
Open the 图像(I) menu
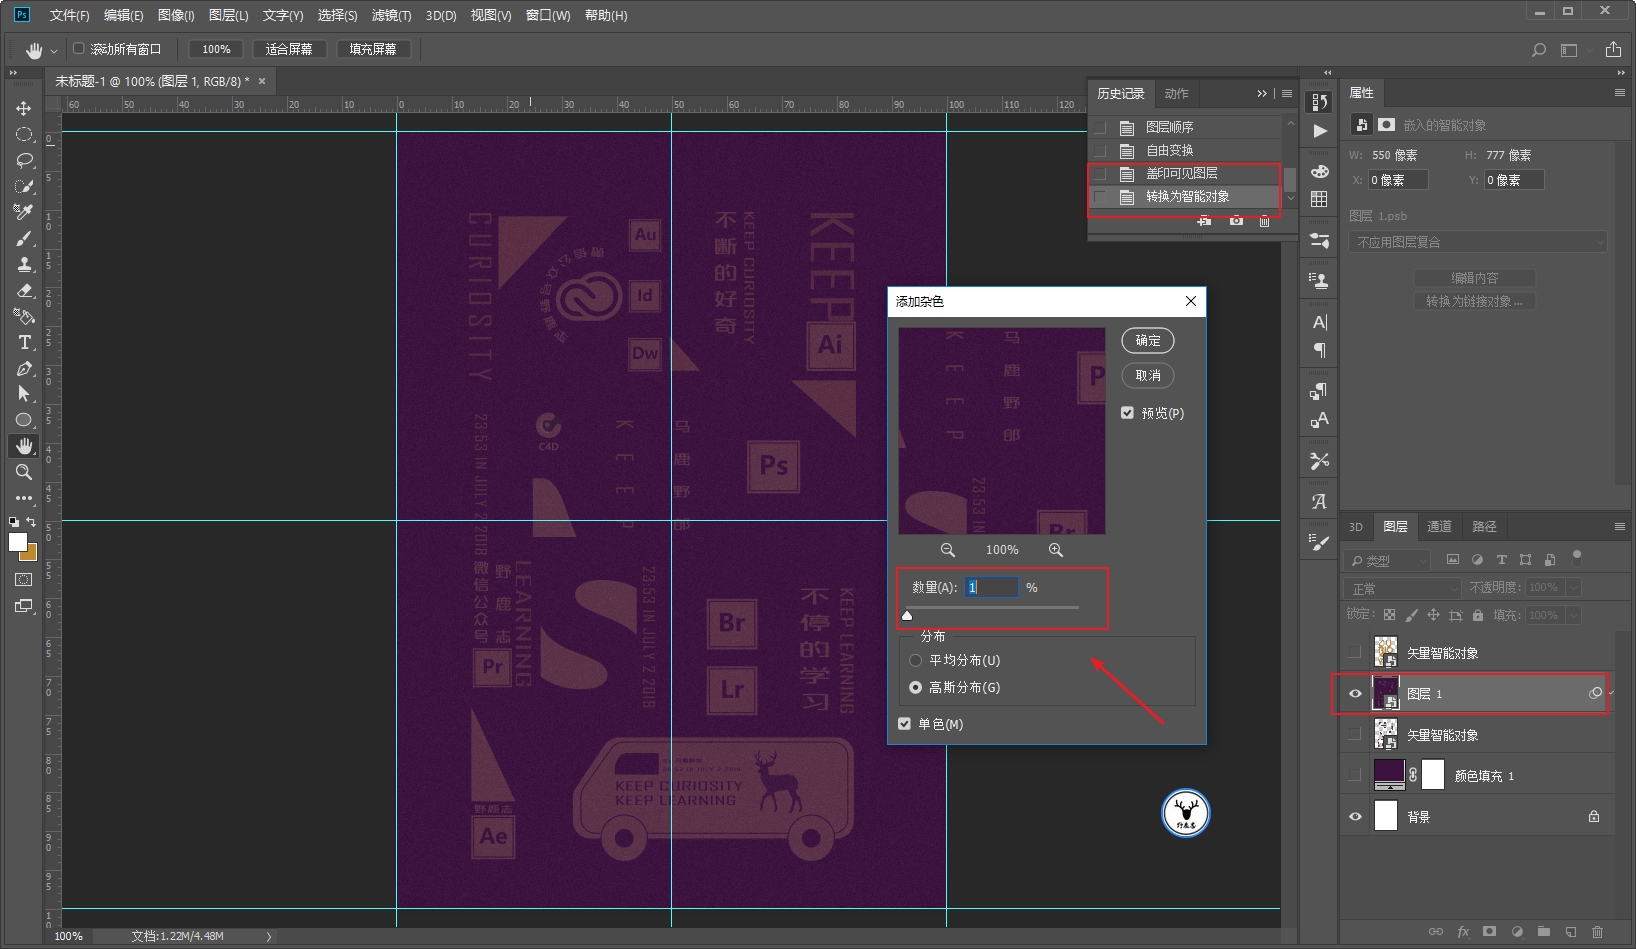point(176,15)
